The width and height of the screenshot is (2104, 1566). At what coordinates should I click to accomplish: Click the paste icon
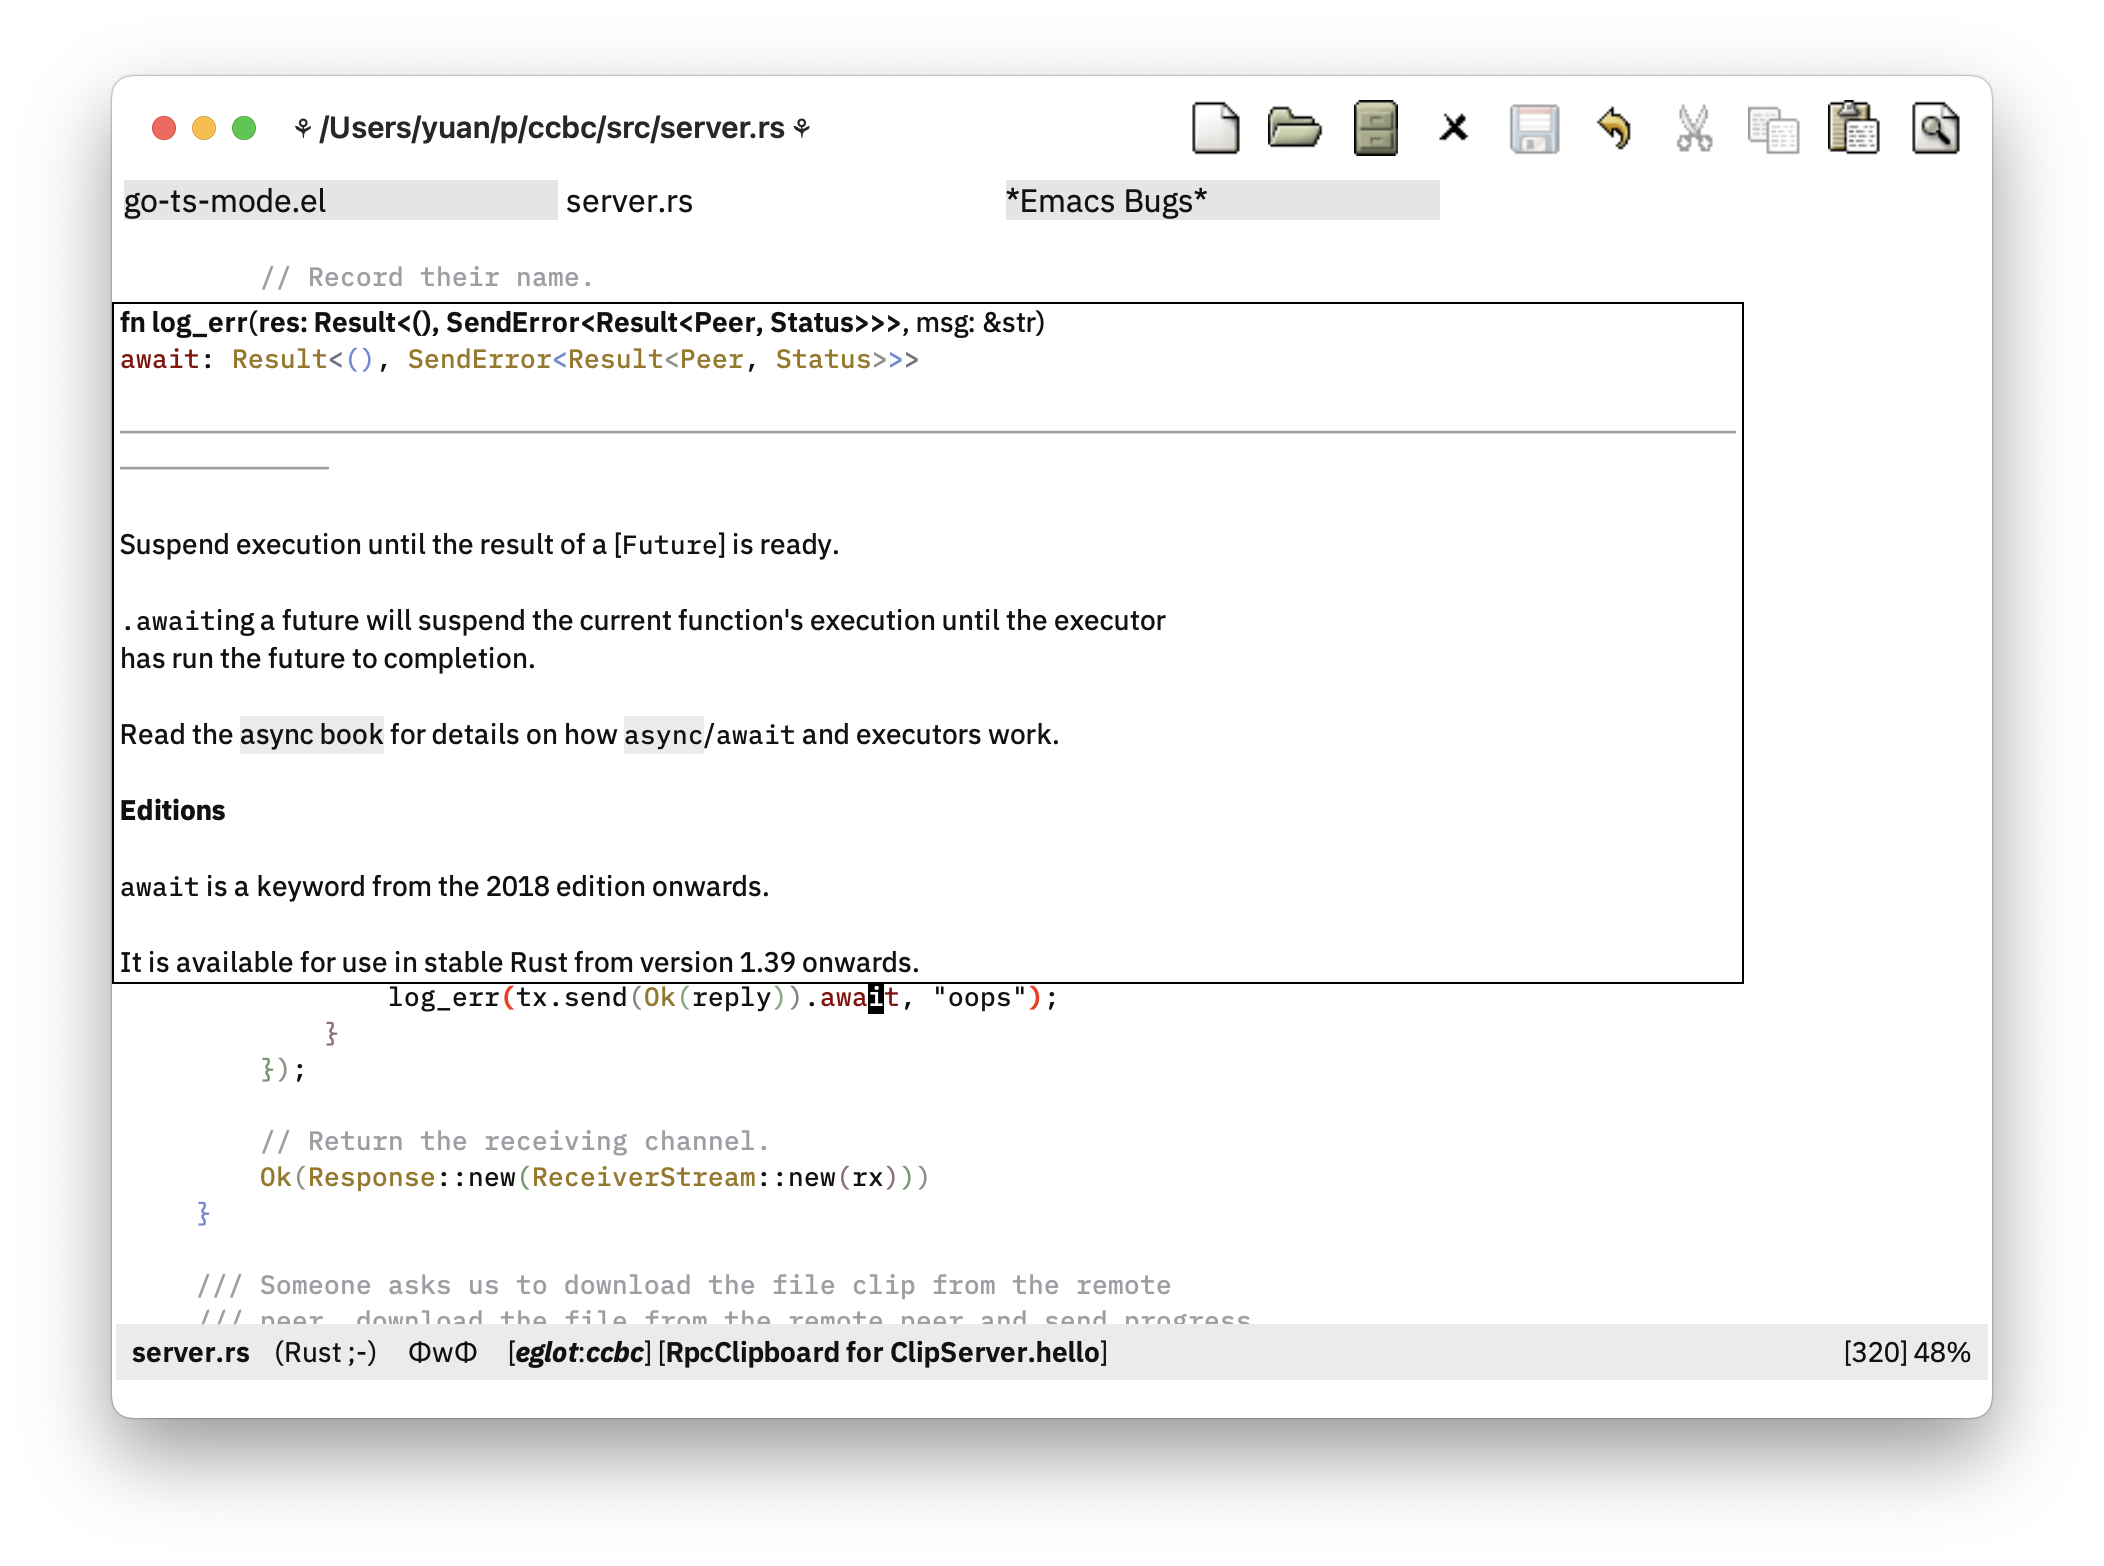coord(1854,128)
